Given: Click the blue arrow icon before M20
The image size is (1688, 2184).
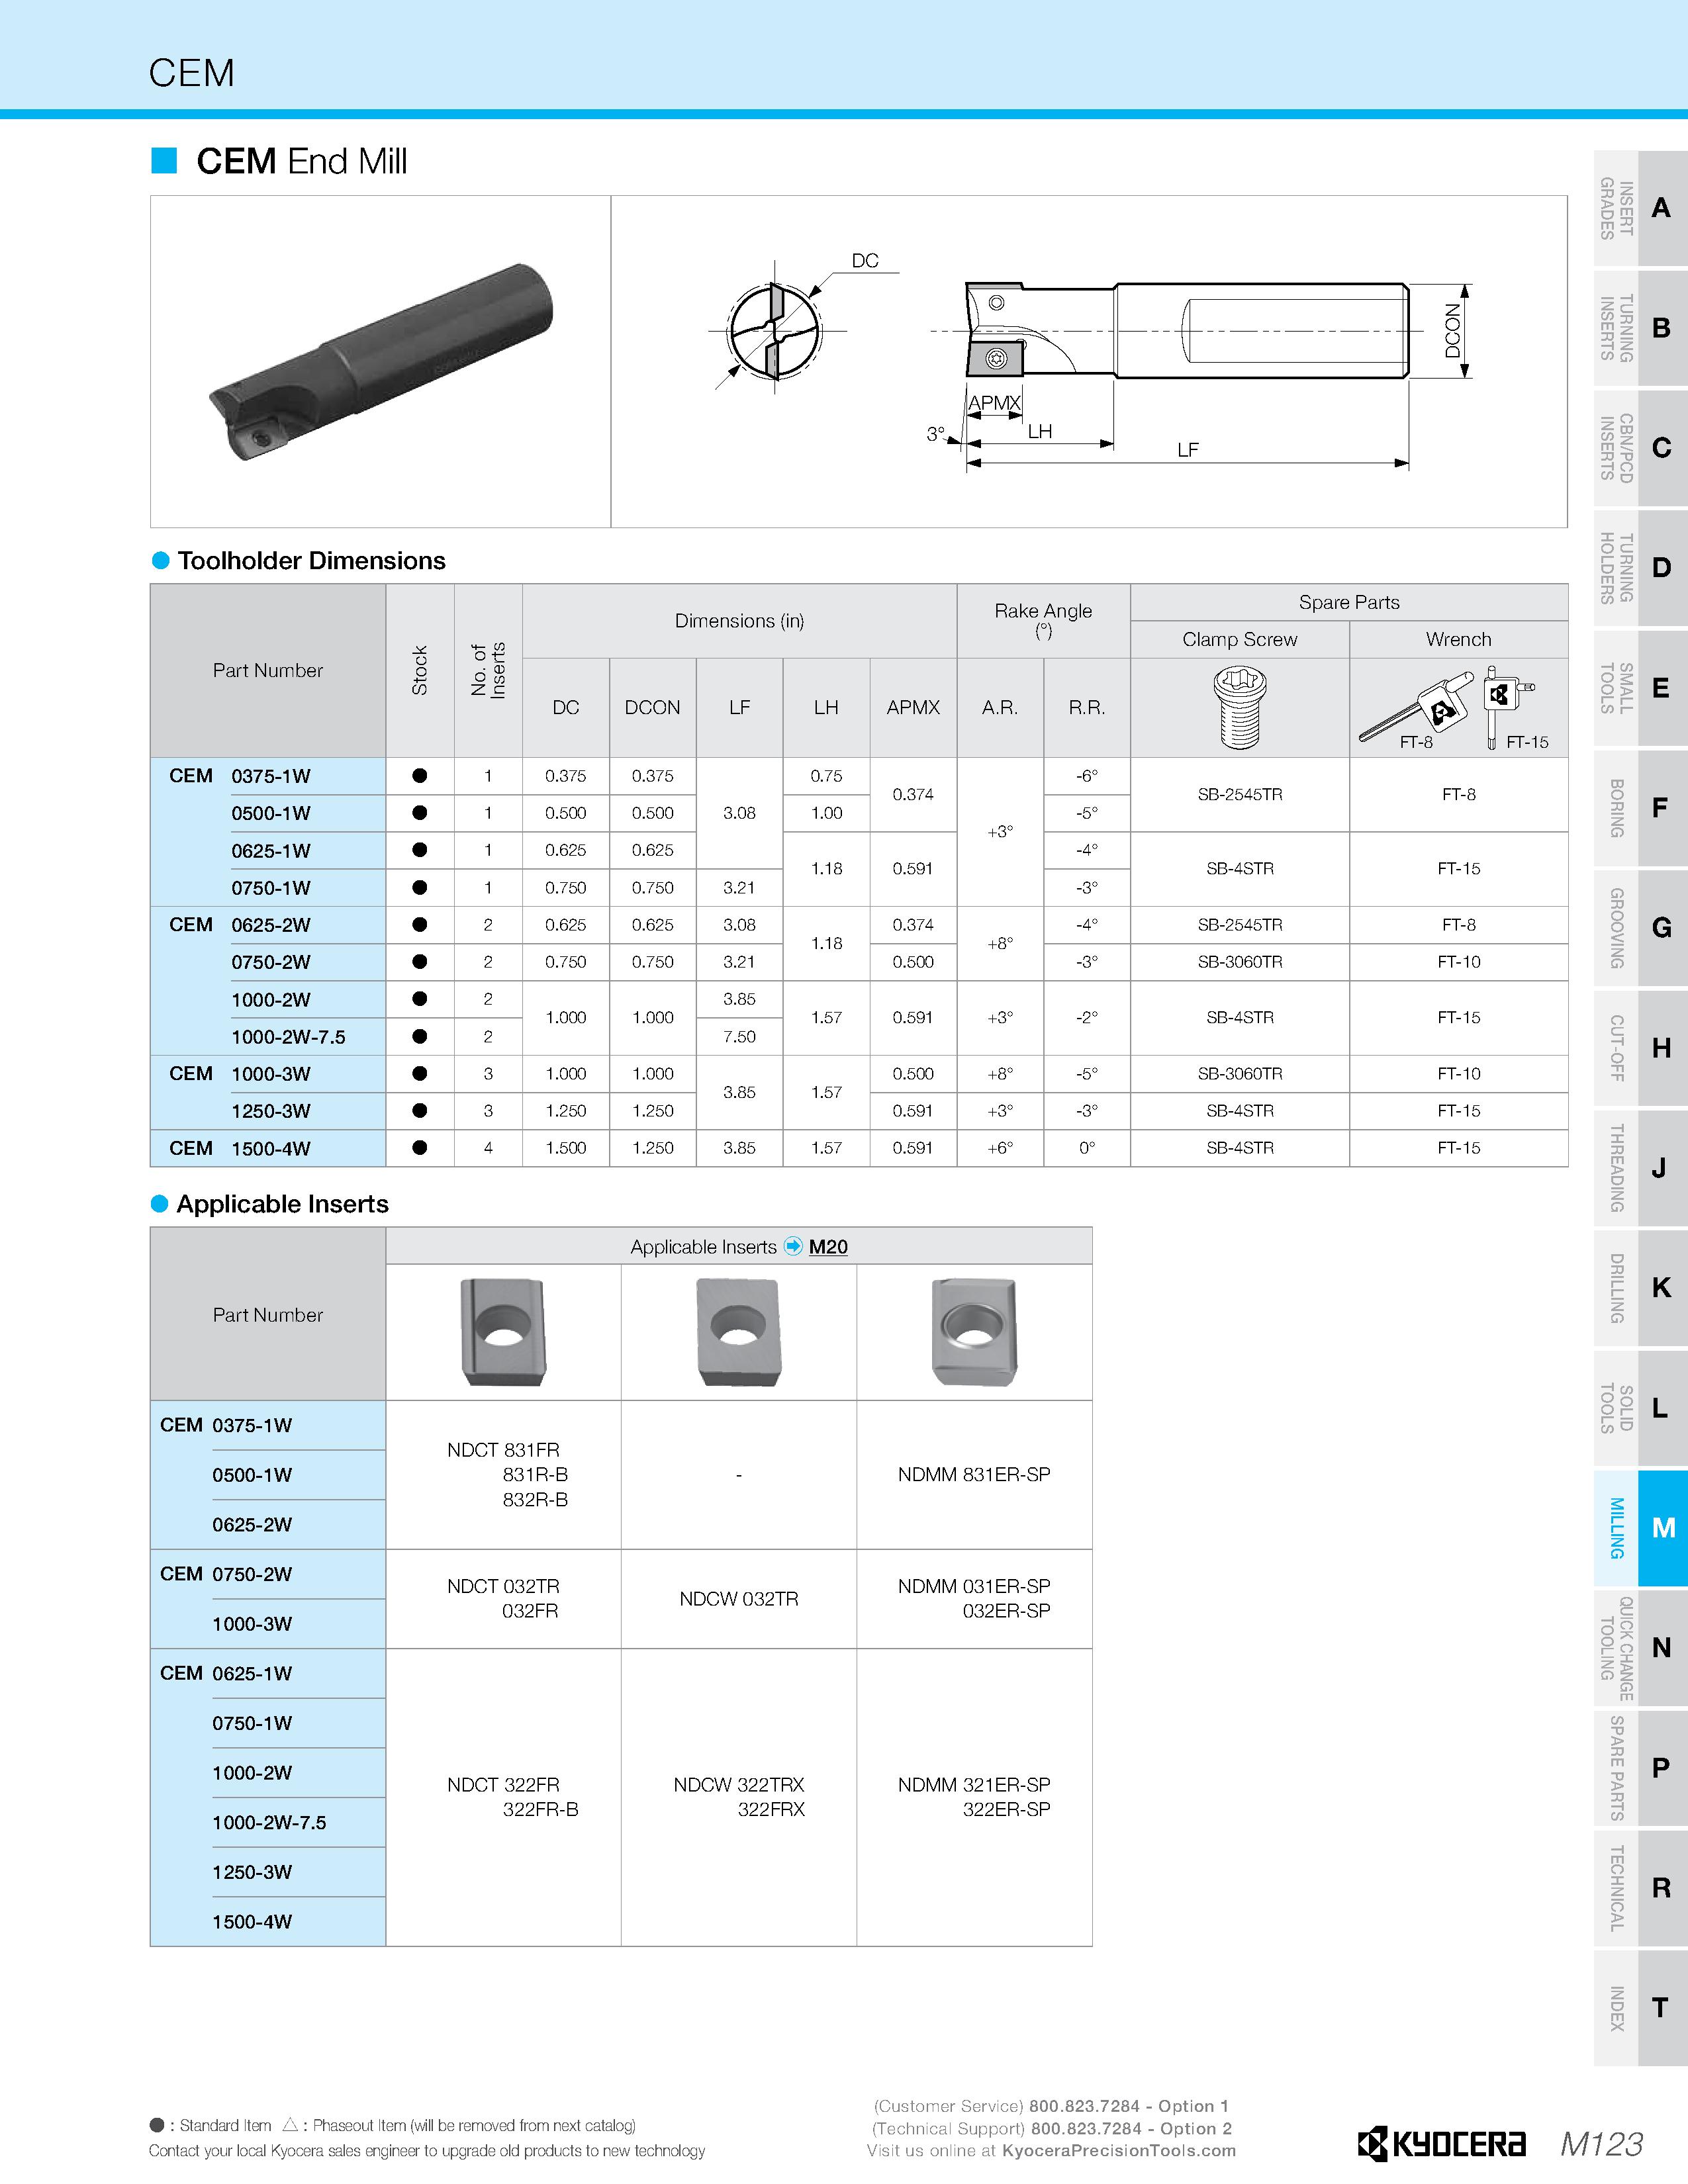Looking at the screenshot, I should point(793,1246).
